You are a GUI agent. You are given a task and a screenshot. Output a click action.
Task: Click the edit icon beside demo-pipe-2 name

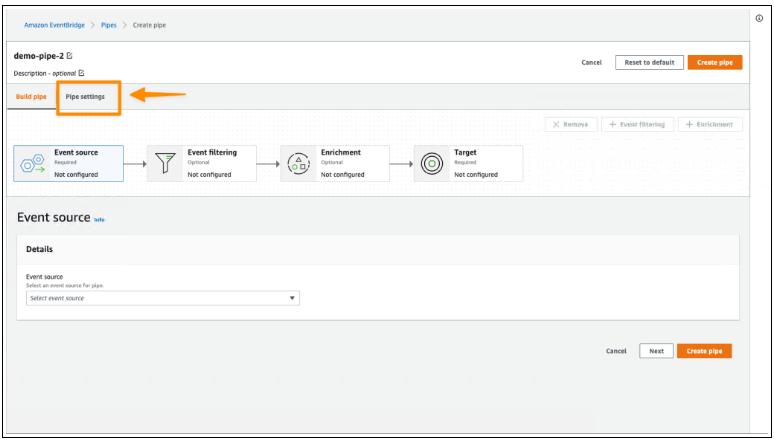(69, 56)
